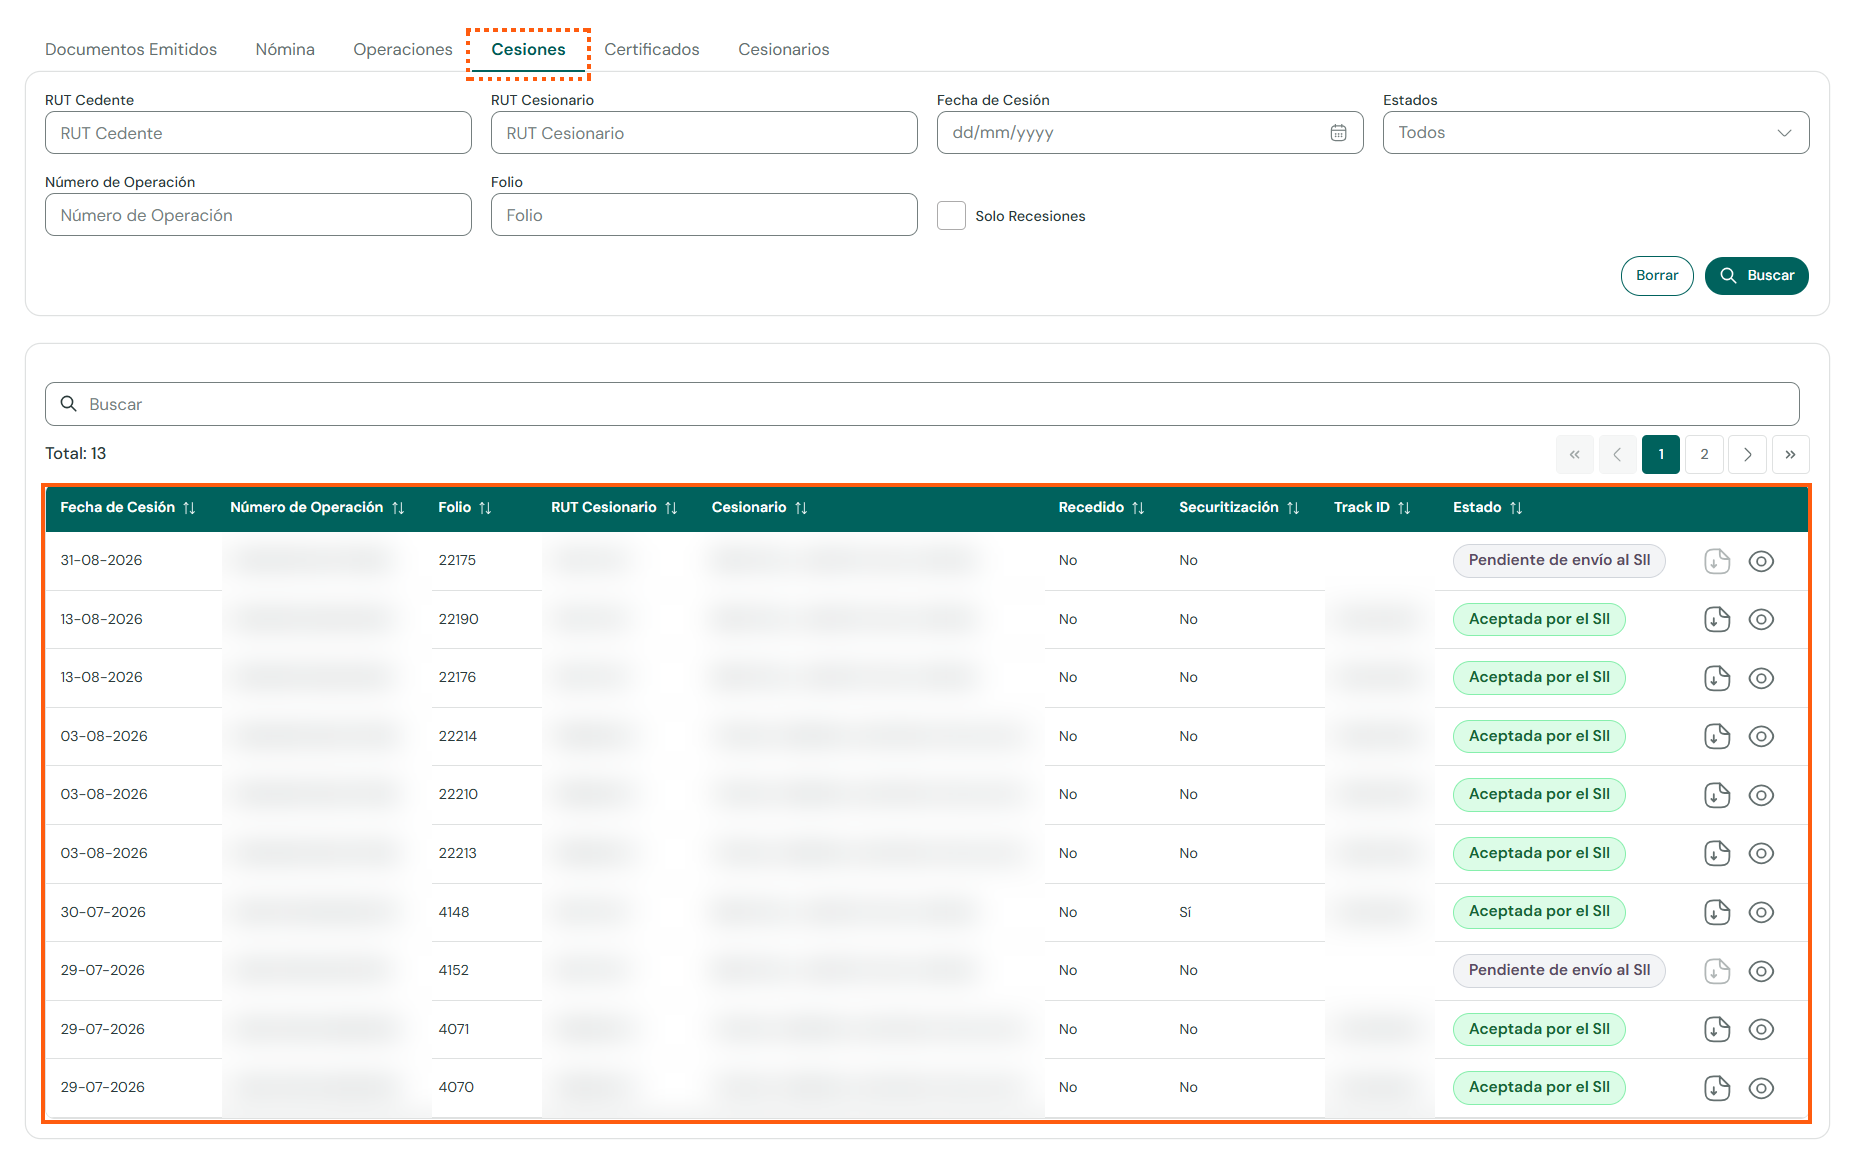Download file for folio 22190 row
Screen dimensions: 1857x1160
coord(1716,619)
